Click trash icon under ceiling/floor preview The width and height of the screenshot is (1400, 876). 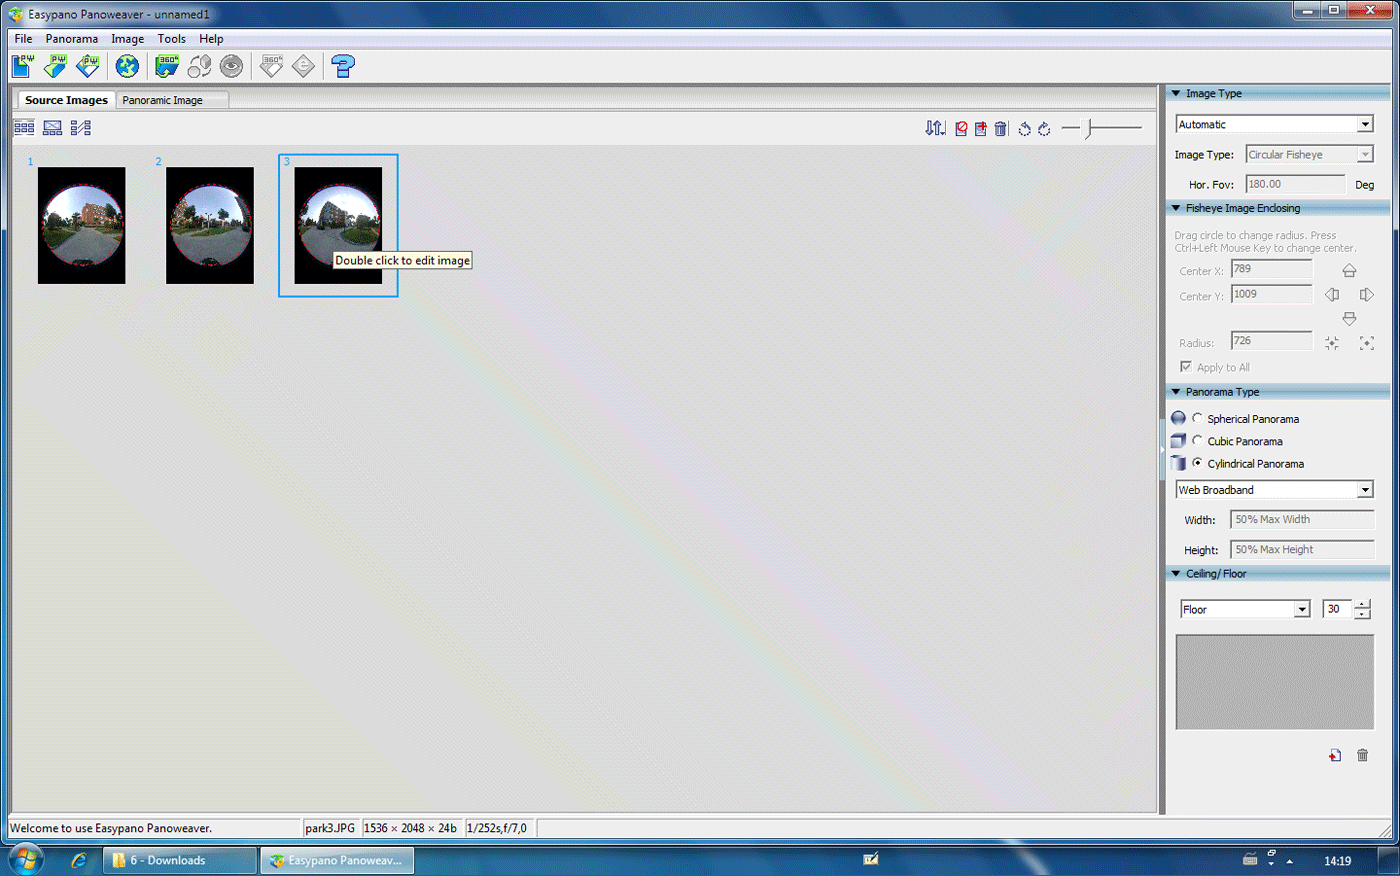coord(1362,755)
